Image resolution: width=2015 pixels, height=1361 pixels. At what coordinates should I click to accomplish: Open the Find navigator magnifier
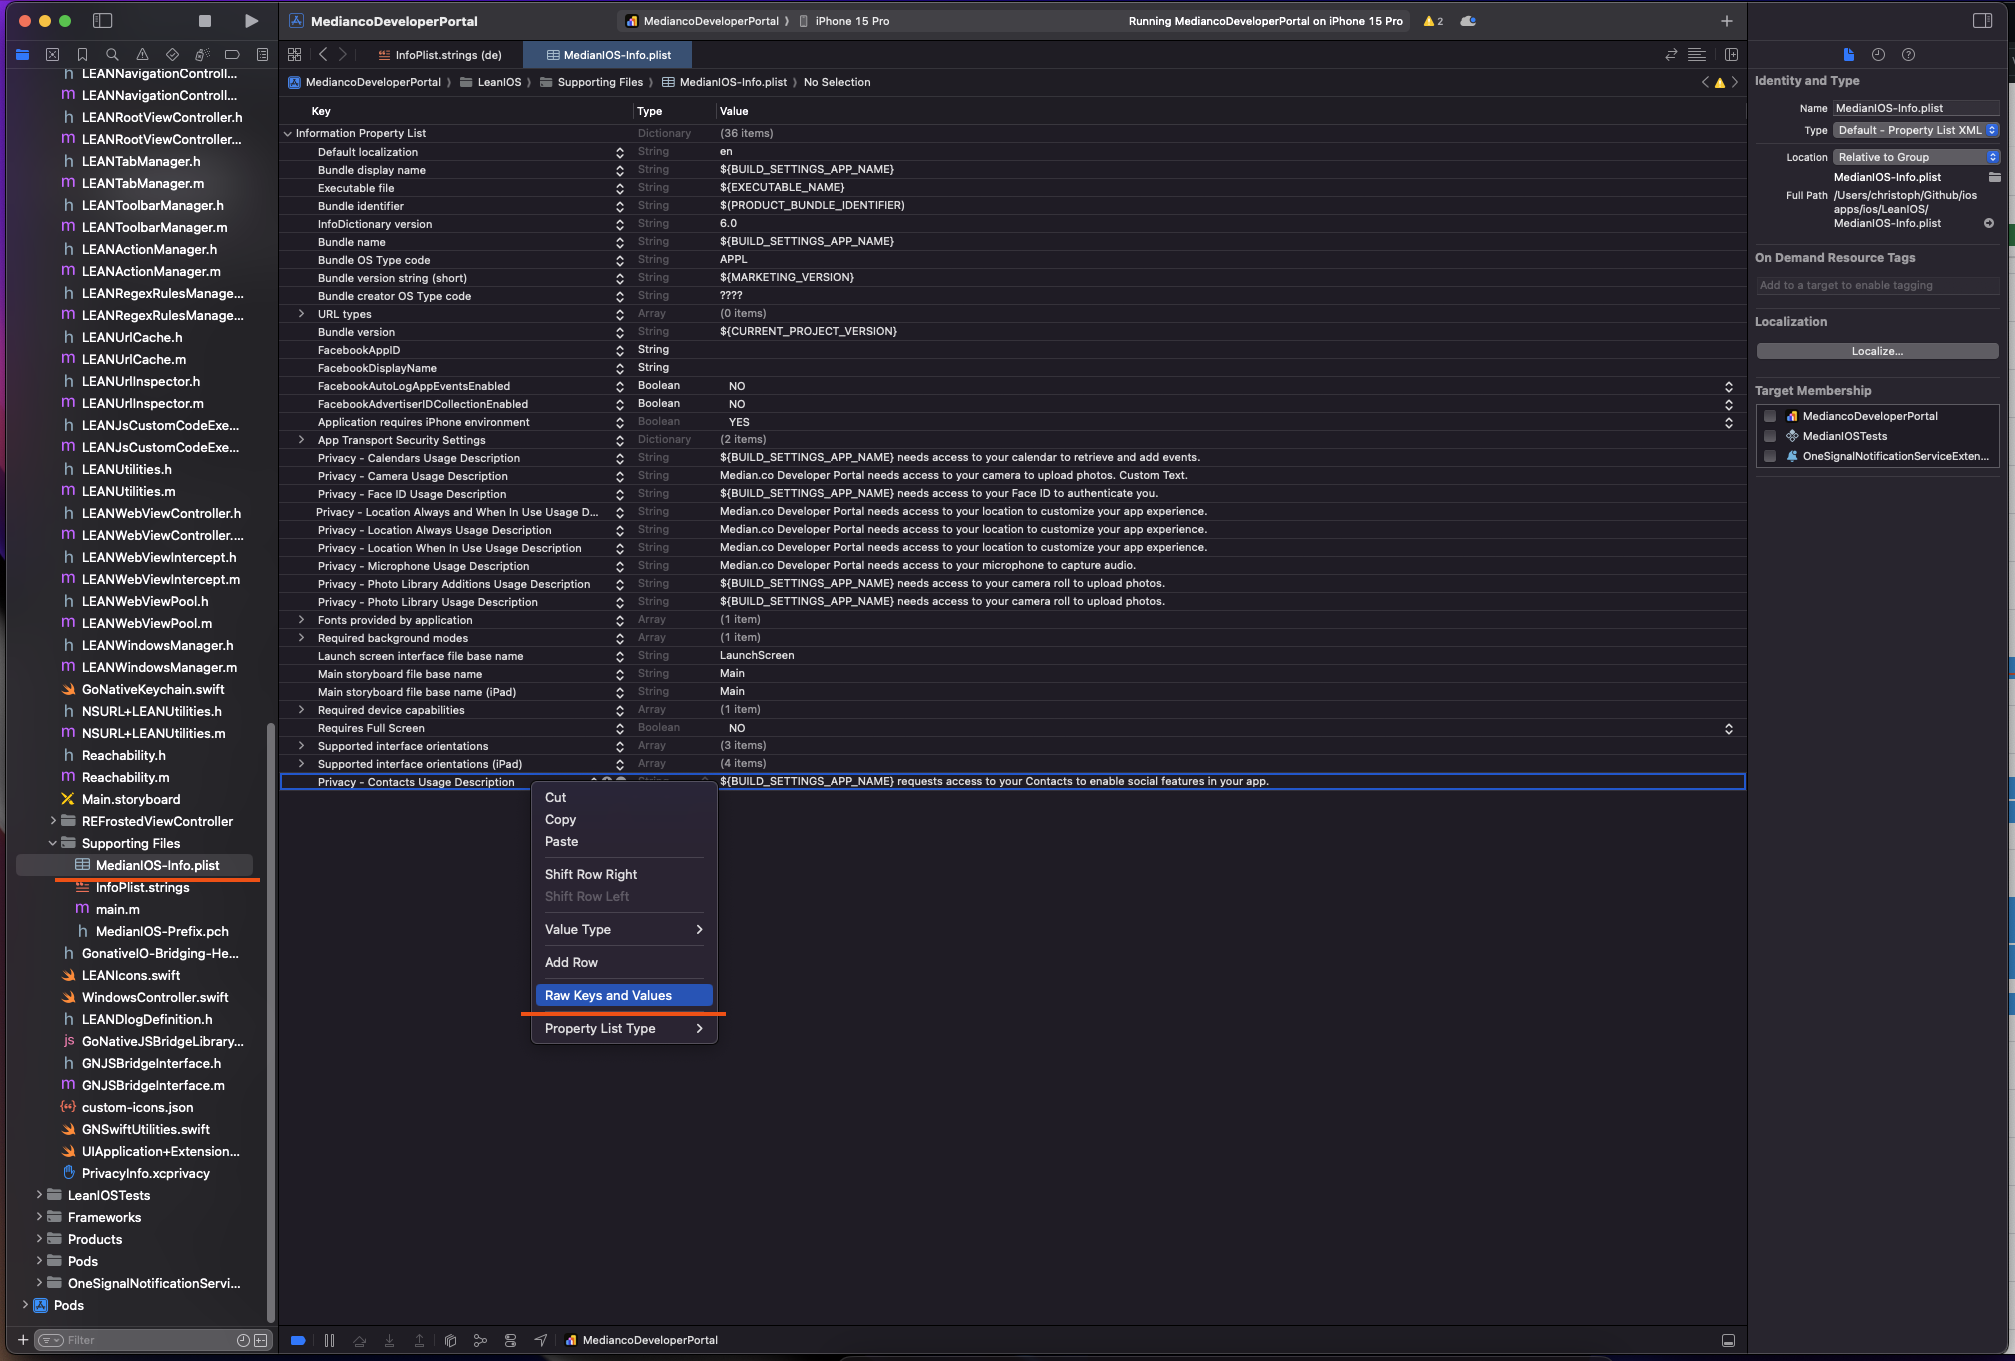112,55
